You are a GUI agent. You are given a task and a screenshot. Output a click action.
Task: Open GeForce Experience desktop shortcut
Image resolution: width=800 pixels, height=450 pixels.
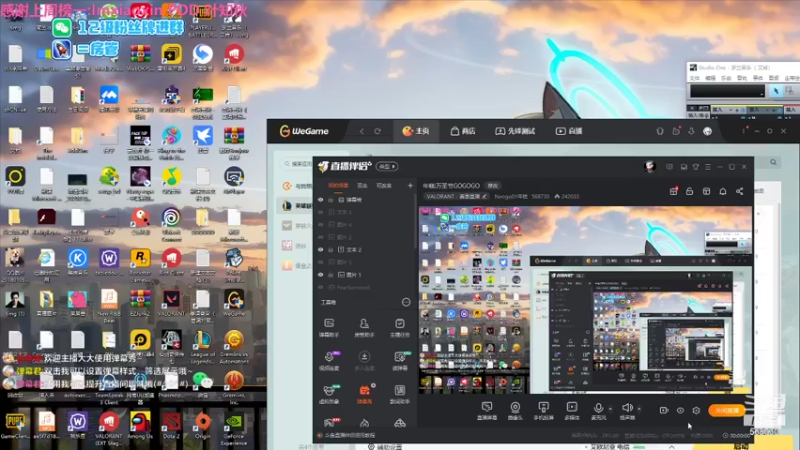[x=234, y=429]
